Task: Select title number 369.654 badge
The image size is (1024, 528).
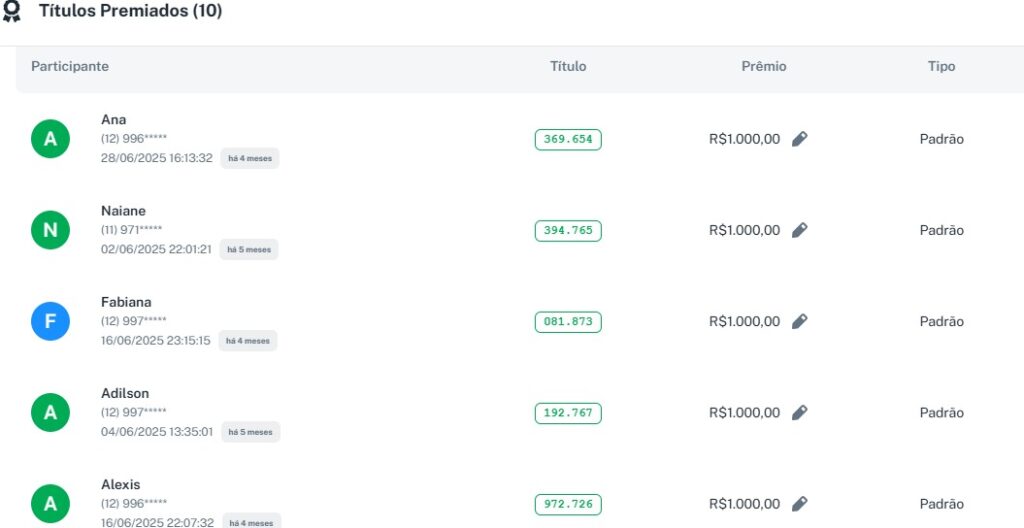Action: (x=568, y=139)
